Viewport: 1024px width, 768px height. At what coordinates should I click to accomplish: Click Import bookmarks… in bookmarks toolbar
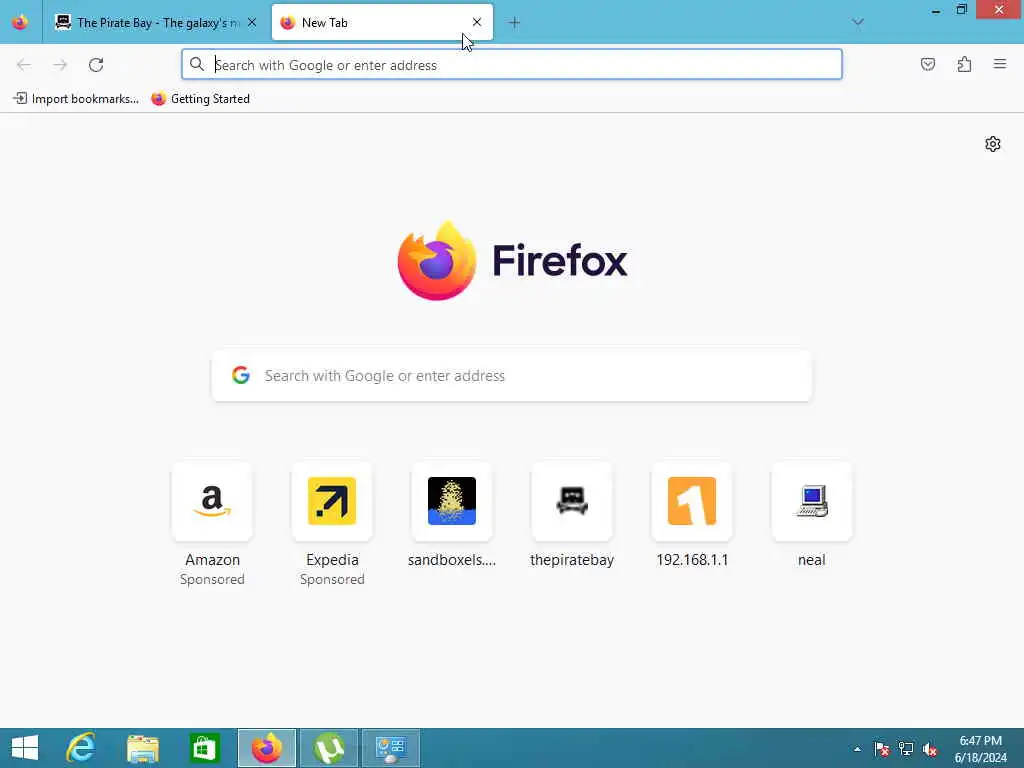tap(76, 99)
